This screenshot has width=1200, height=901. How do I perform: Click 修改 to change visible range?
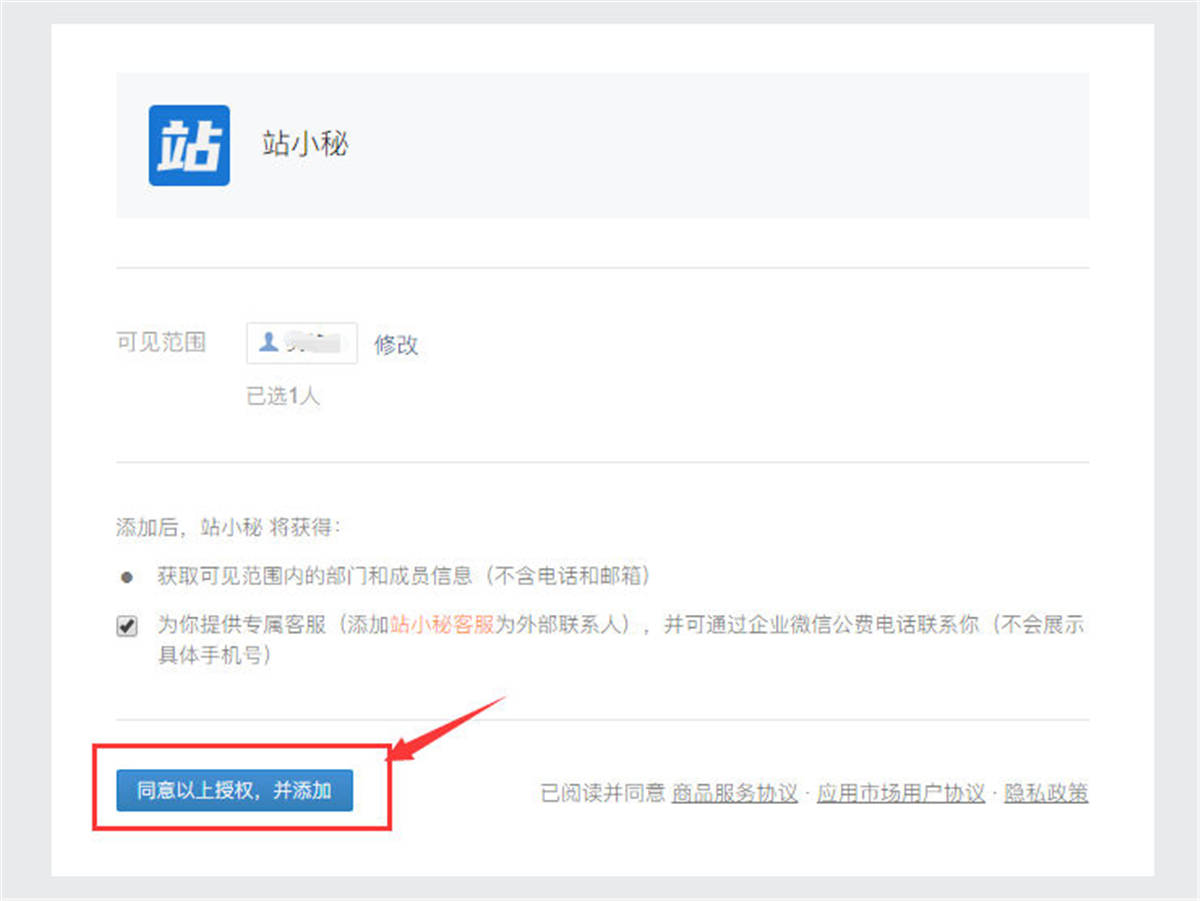tap(396, 345)
